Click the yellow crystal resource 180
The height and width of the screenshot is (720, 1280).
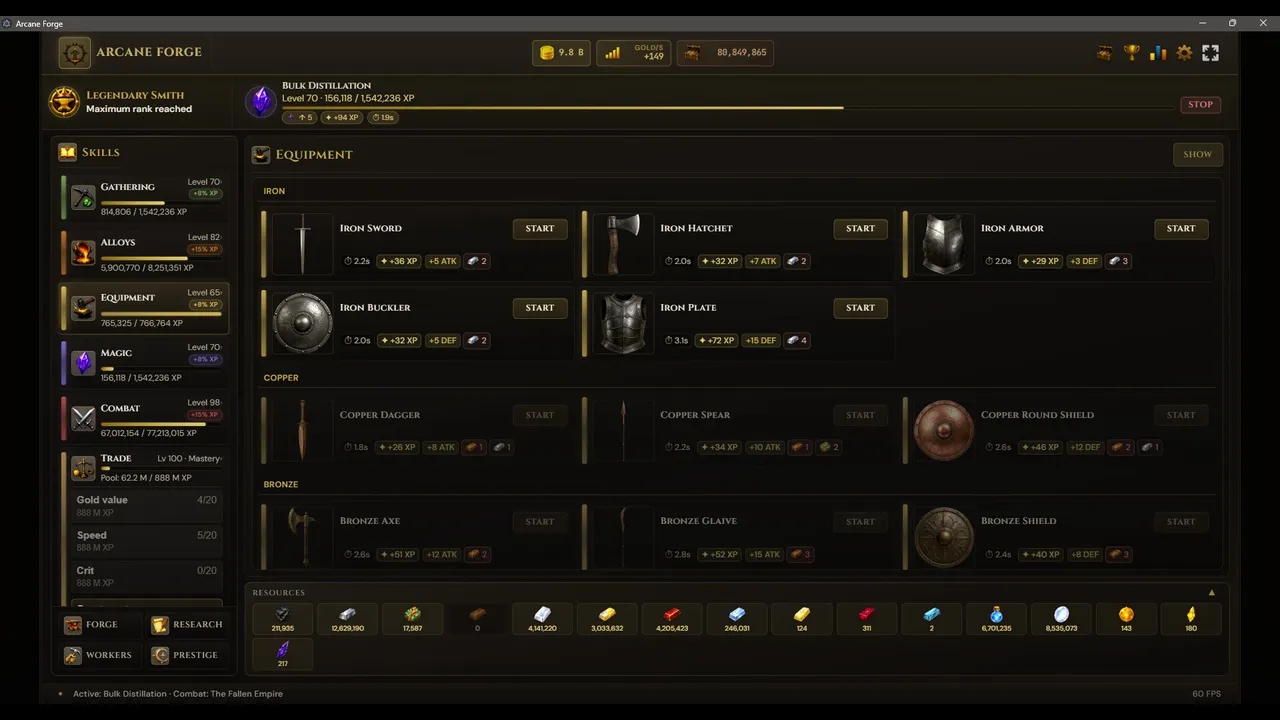(1191, 619)
